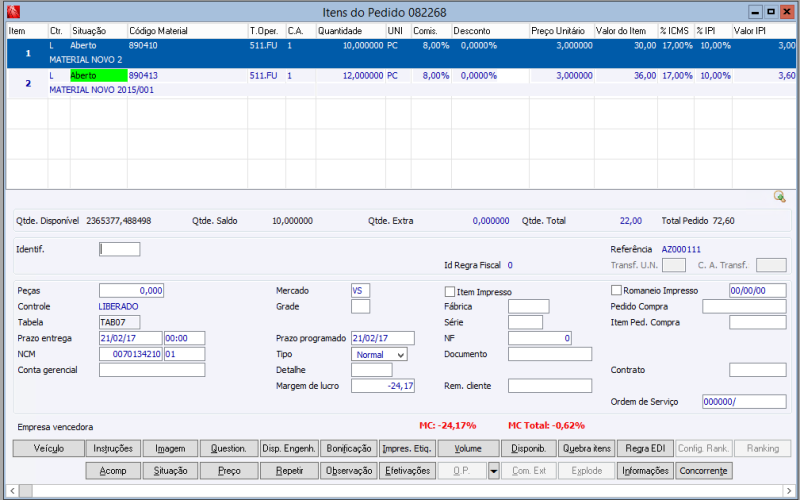Screen dimensions: 800x500
Task: Enable the Romaneio Impresso checkbox
Action: tap(616, 290)
